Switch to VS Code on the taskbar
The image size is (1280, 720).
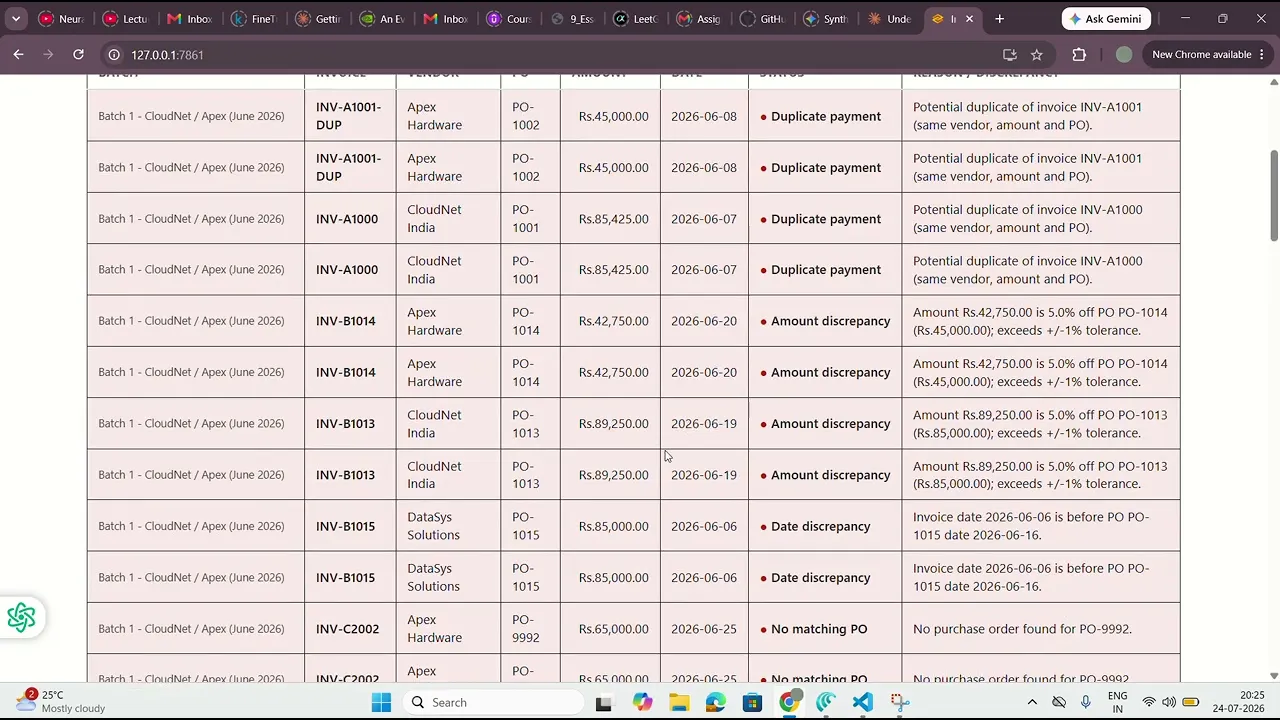(863, 703)
